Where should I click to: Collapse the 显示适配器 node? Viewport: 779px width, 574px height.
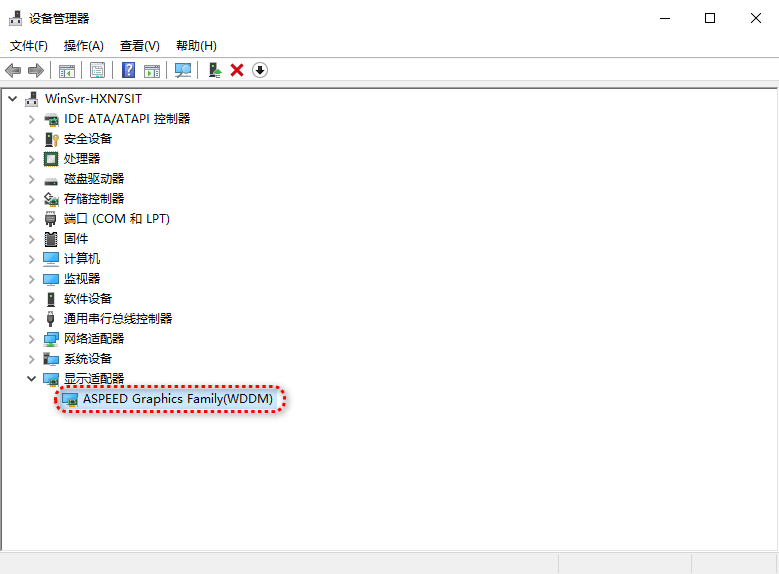coord(31,379)
